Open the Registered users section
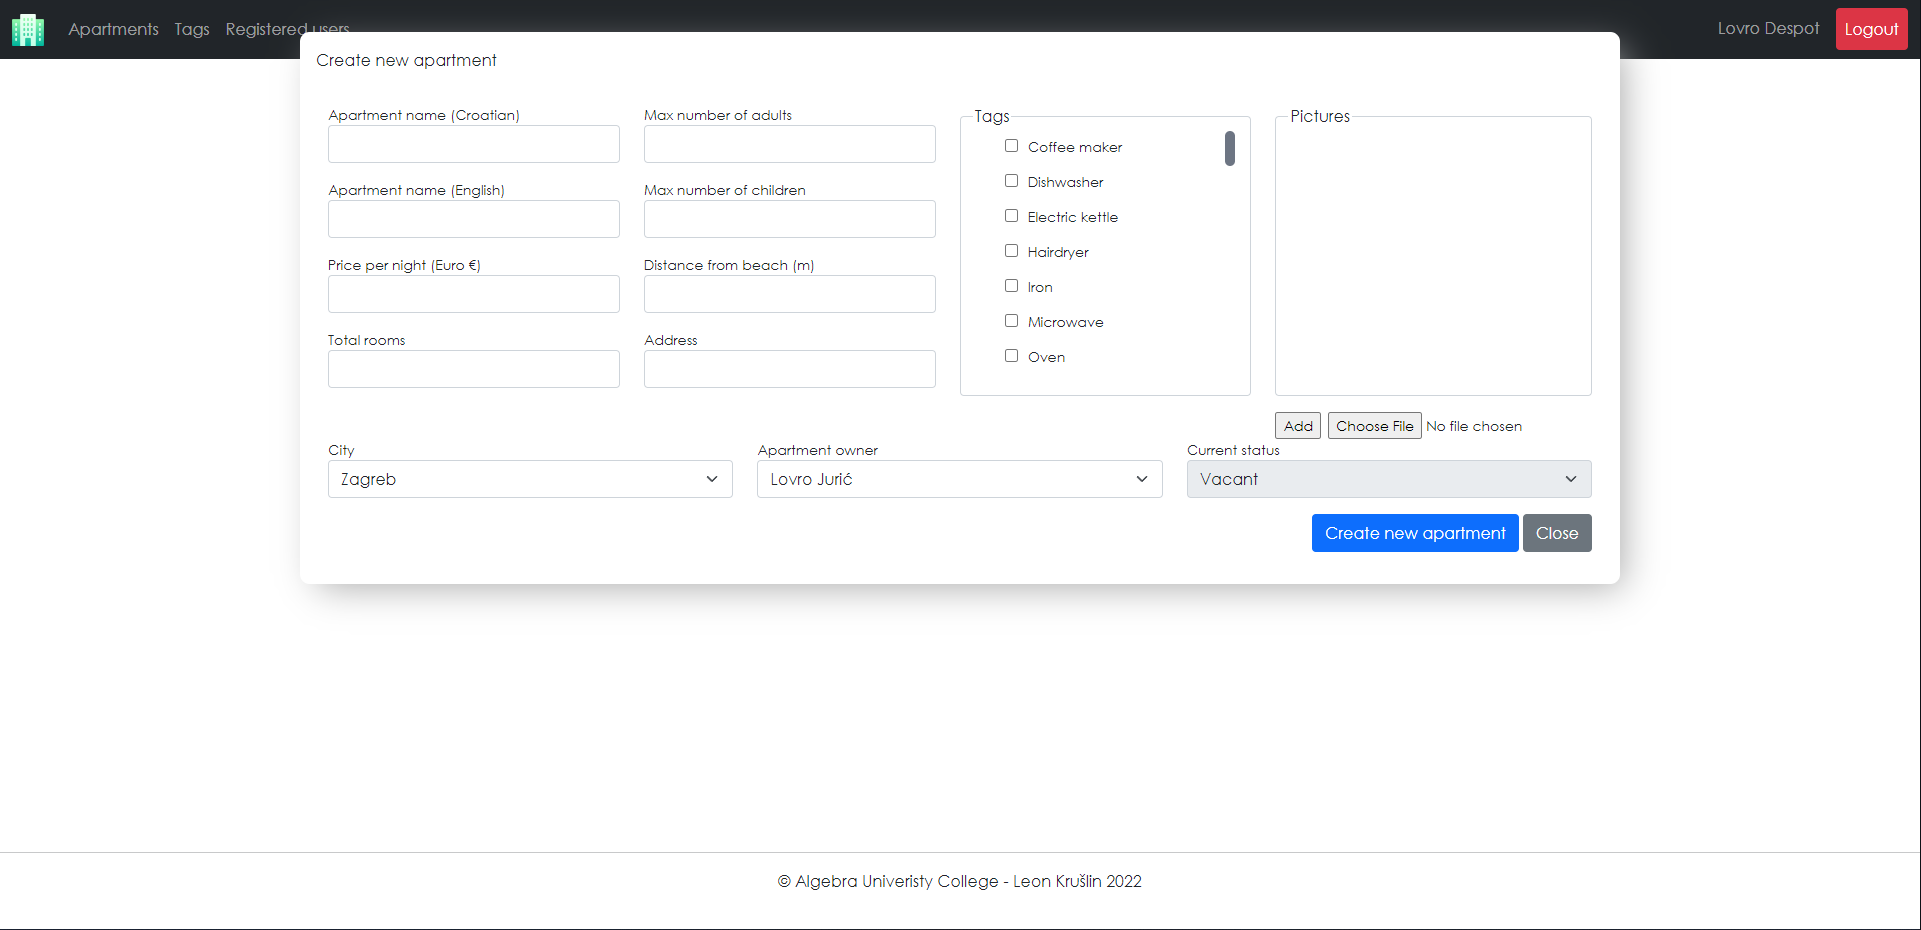This screenshot has width=1921, height=930. coord(287,29)
